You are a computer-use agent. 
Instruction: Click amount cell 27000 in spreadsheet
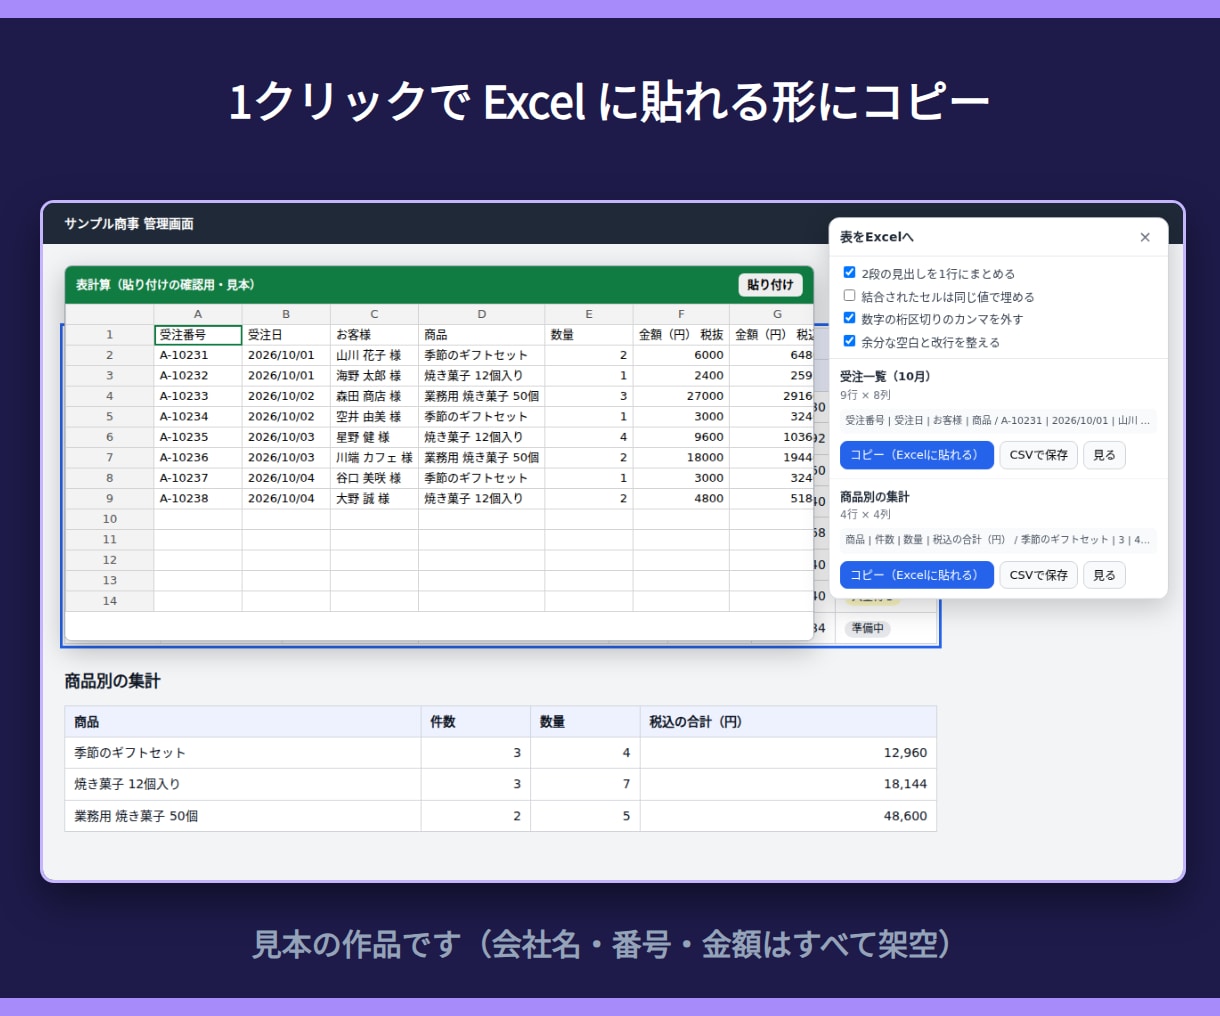point(681,396)
